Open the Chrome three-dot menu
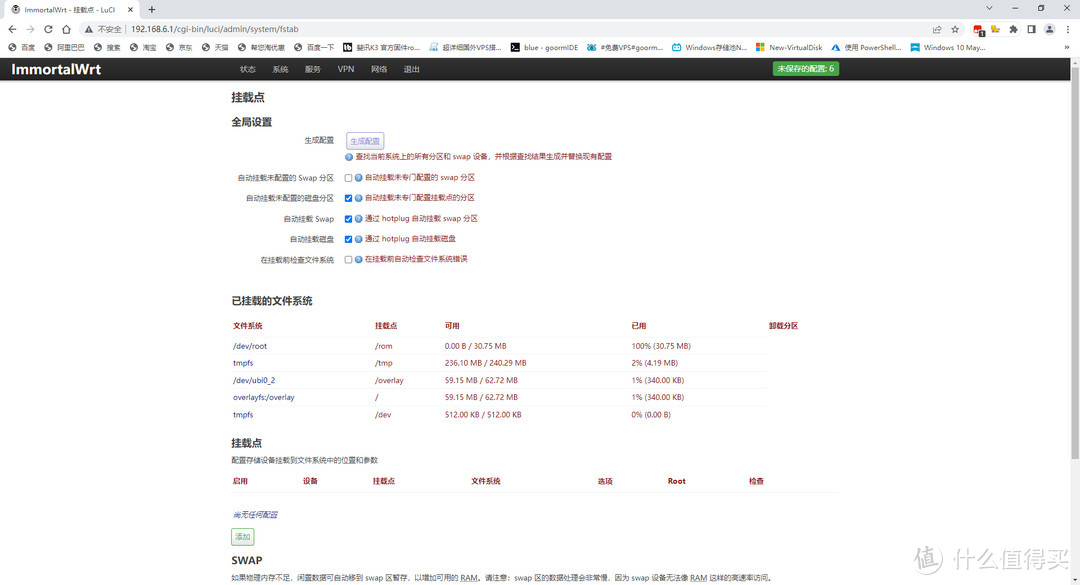The height and width of the screenshot is (585, 1080). click(1066, 29)
